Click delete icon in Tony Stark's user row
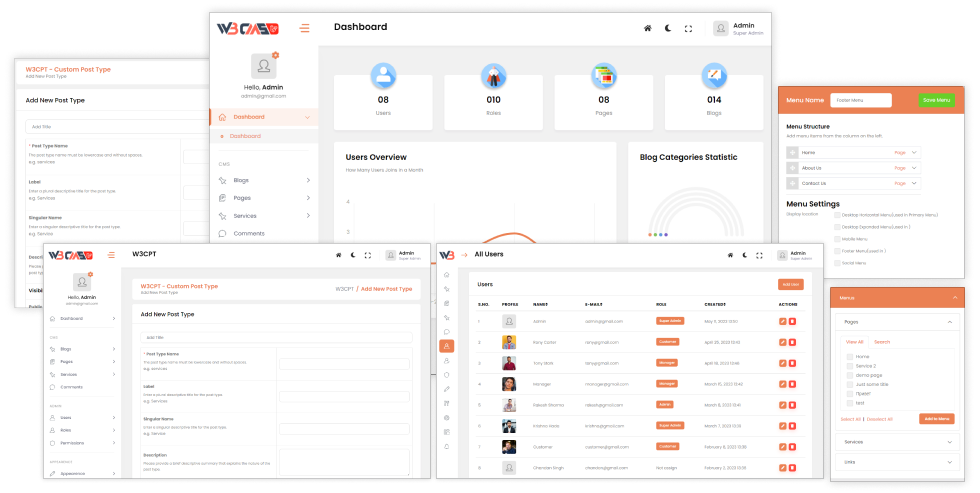Screen dimensions: 980x493 792,363
